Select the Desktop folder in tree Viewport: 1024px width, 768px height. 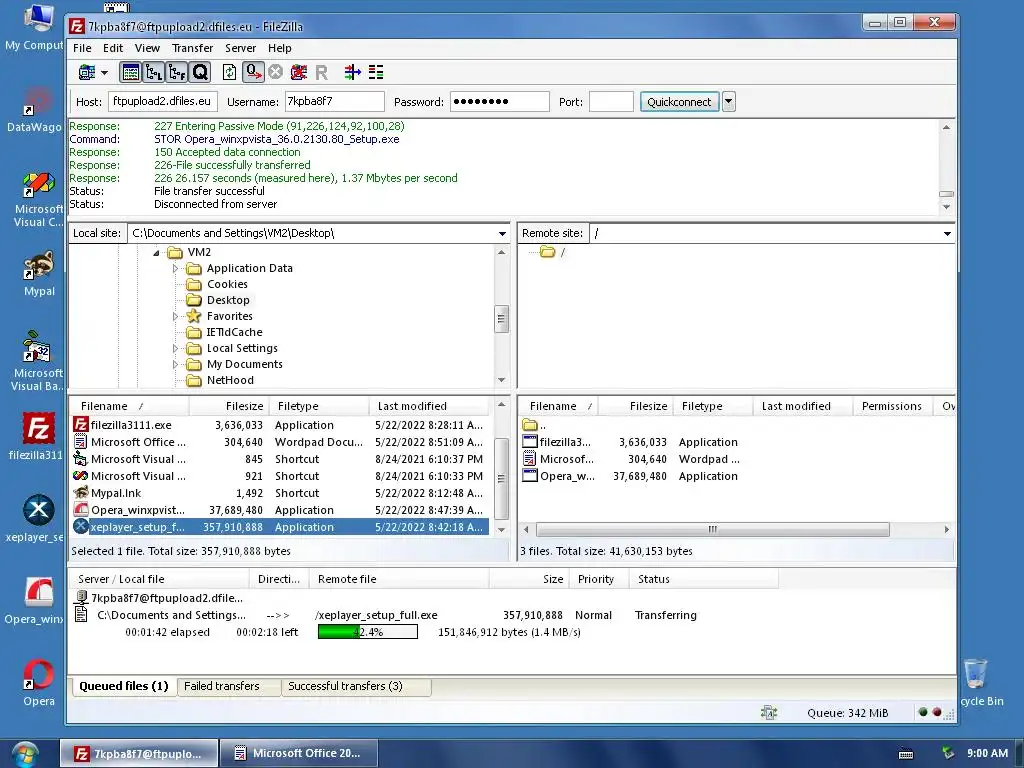point(228,300)
